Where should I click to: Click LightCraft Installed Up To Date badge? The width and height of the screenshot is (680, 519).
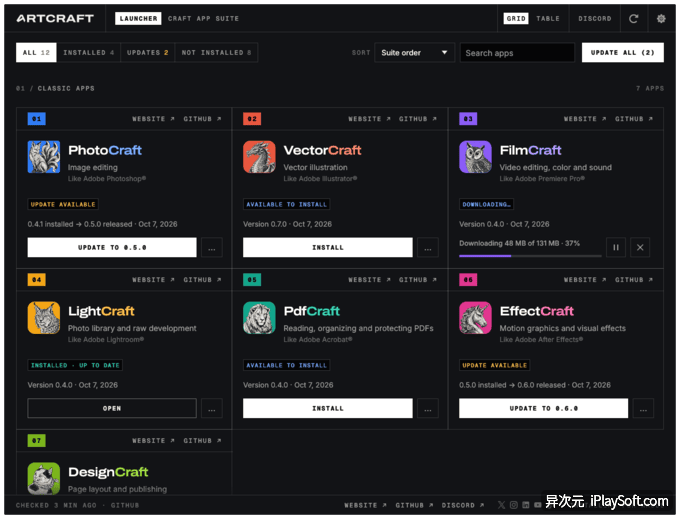click(x=75, y=365)
